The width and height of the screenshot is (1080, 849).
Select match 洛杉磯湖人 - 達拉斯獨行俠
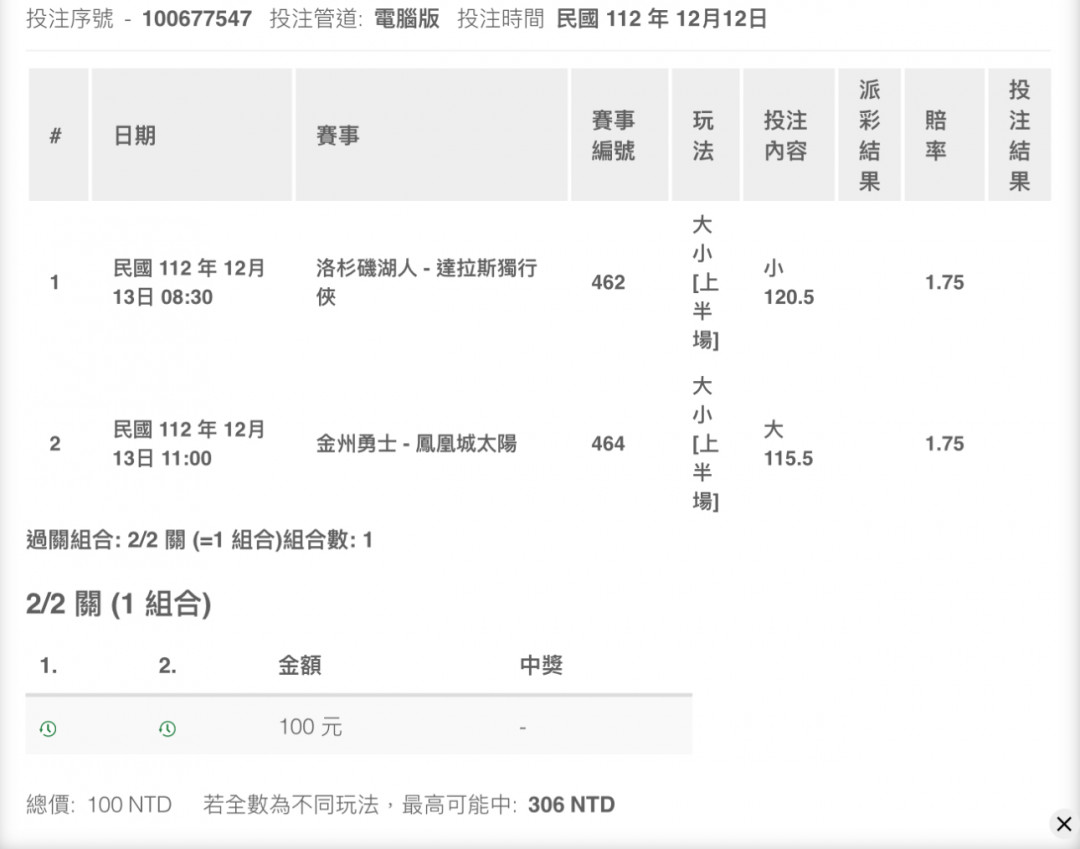pos(426,282)
